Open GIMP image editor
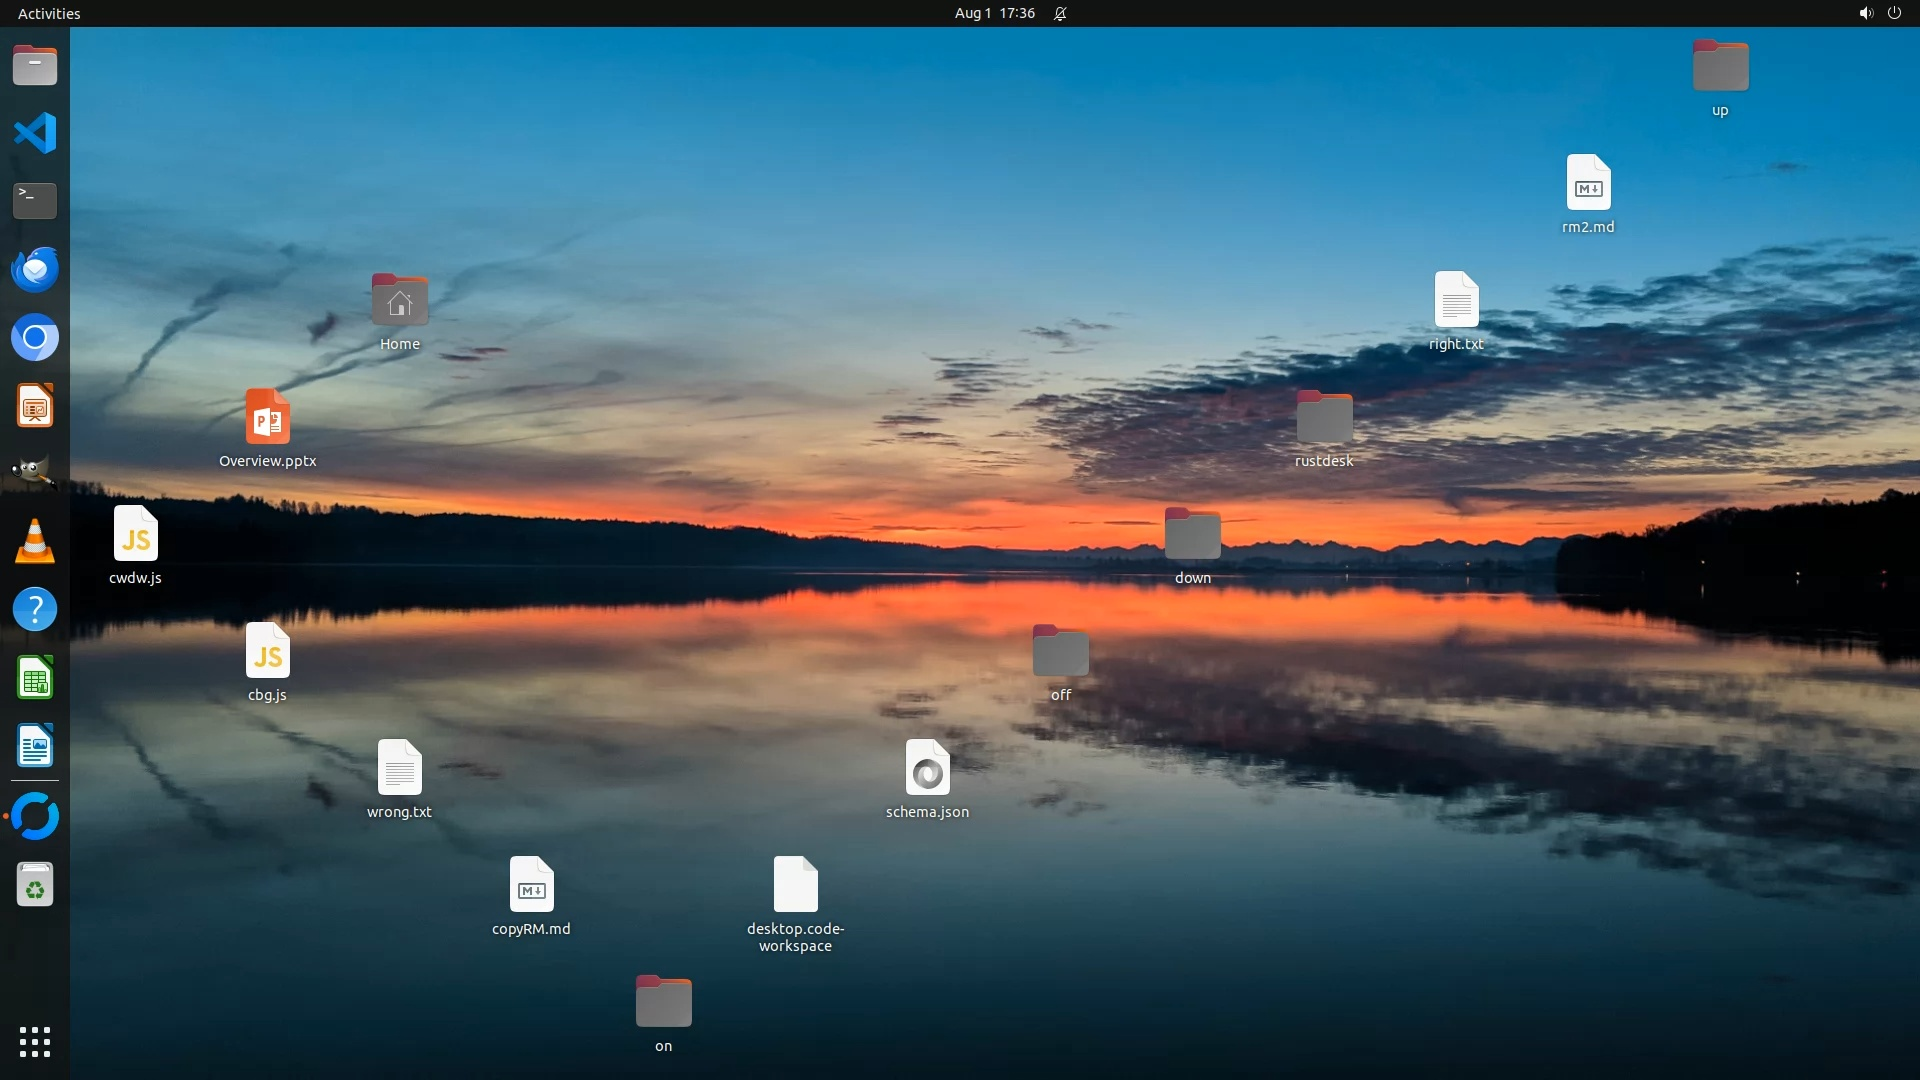Image resolution: width=1920 pixels, height=1080 pixels. click(x=35, y=472)
